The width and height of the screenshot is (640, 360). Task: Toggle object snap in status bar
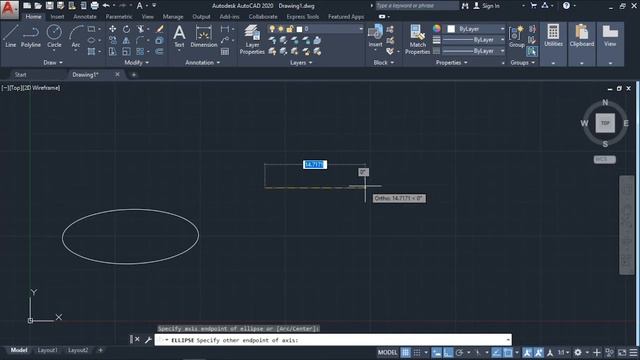pyautogui.click(x=508, y=352)
